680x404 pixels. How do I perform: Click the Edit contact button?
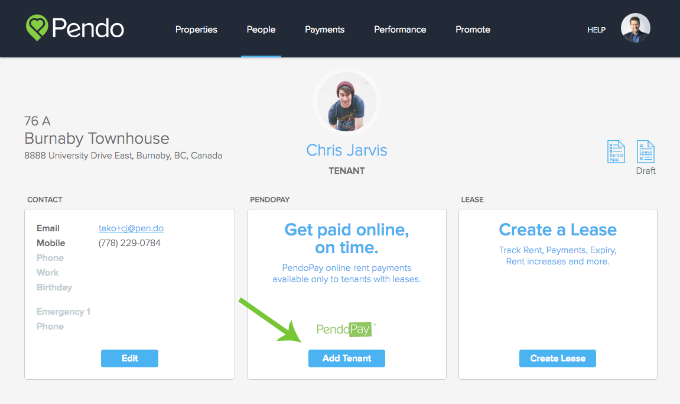(130, 358)
